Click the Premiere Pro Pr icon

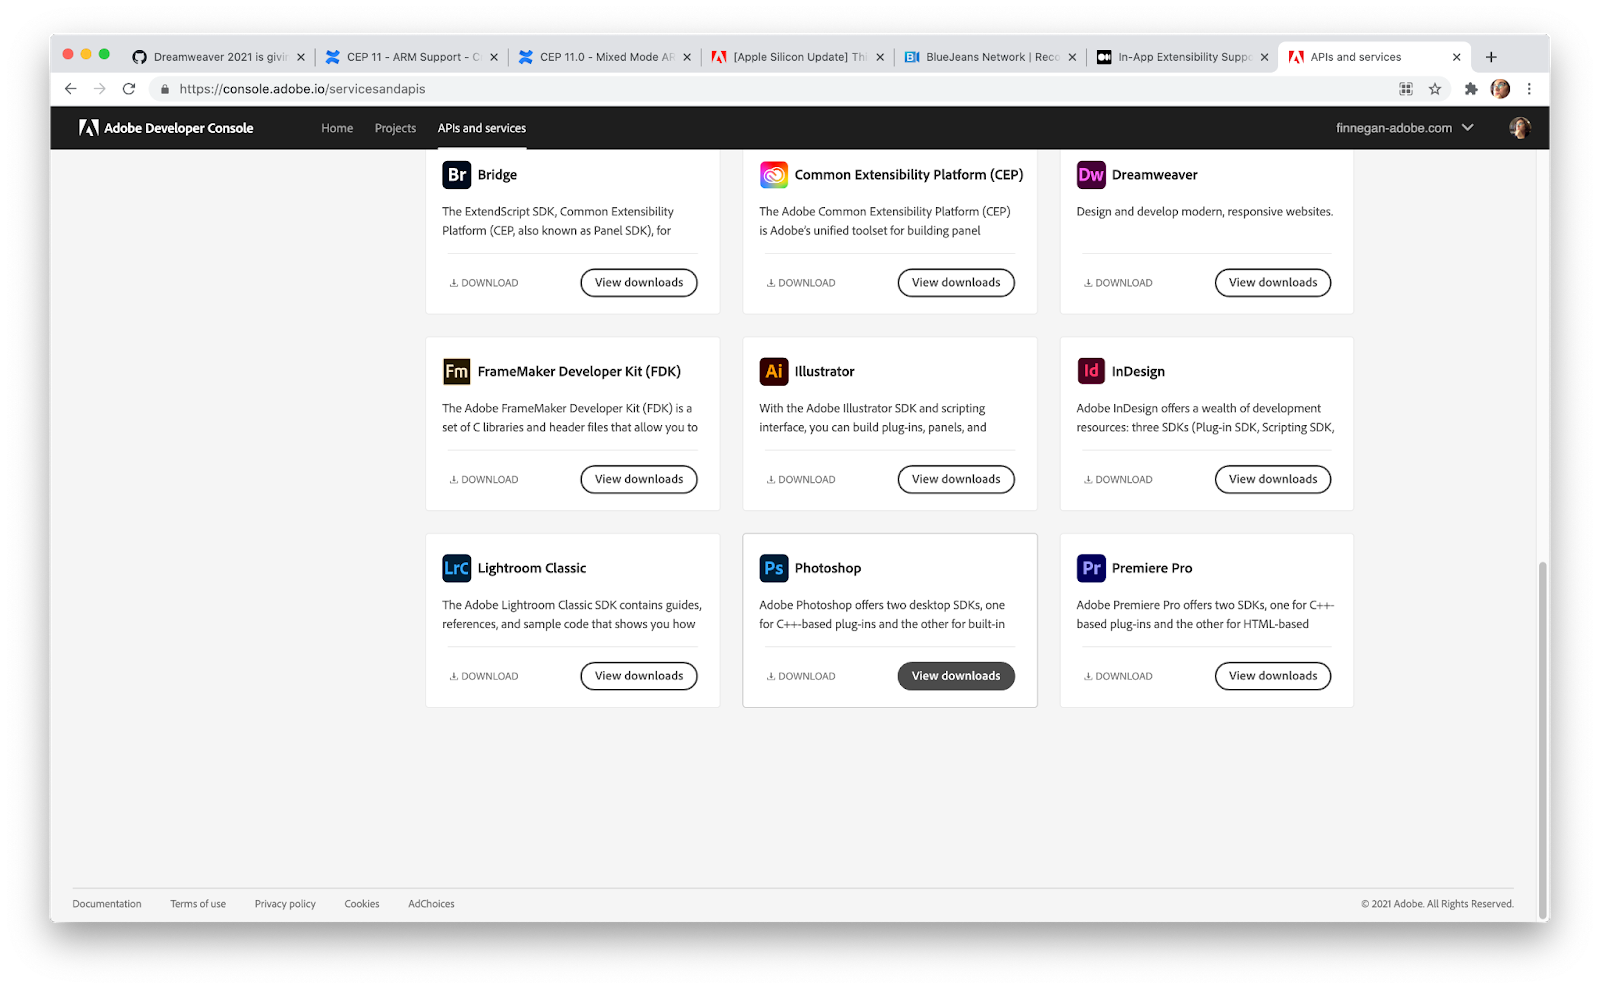[x=1091, y=568]
